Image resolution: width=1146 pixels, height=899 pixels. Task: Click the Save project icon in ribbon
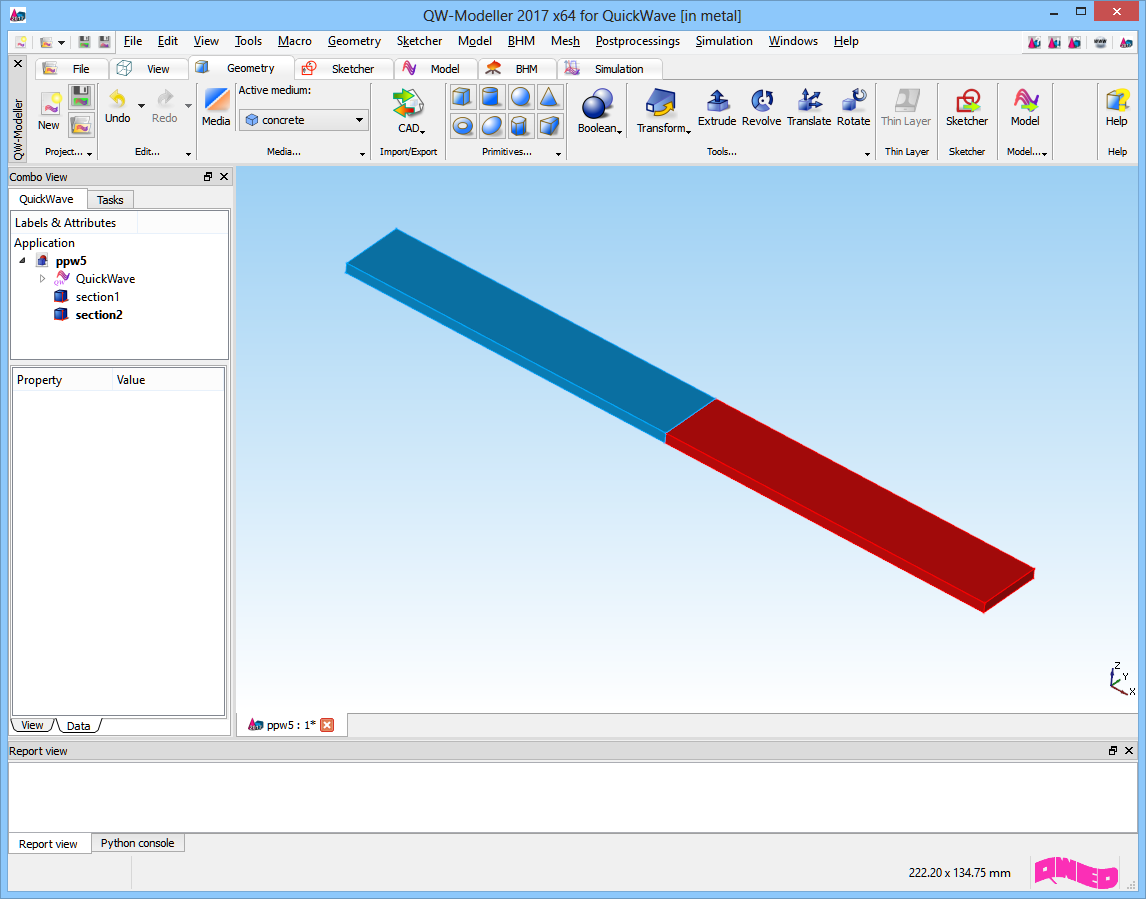tap(81, 96)
